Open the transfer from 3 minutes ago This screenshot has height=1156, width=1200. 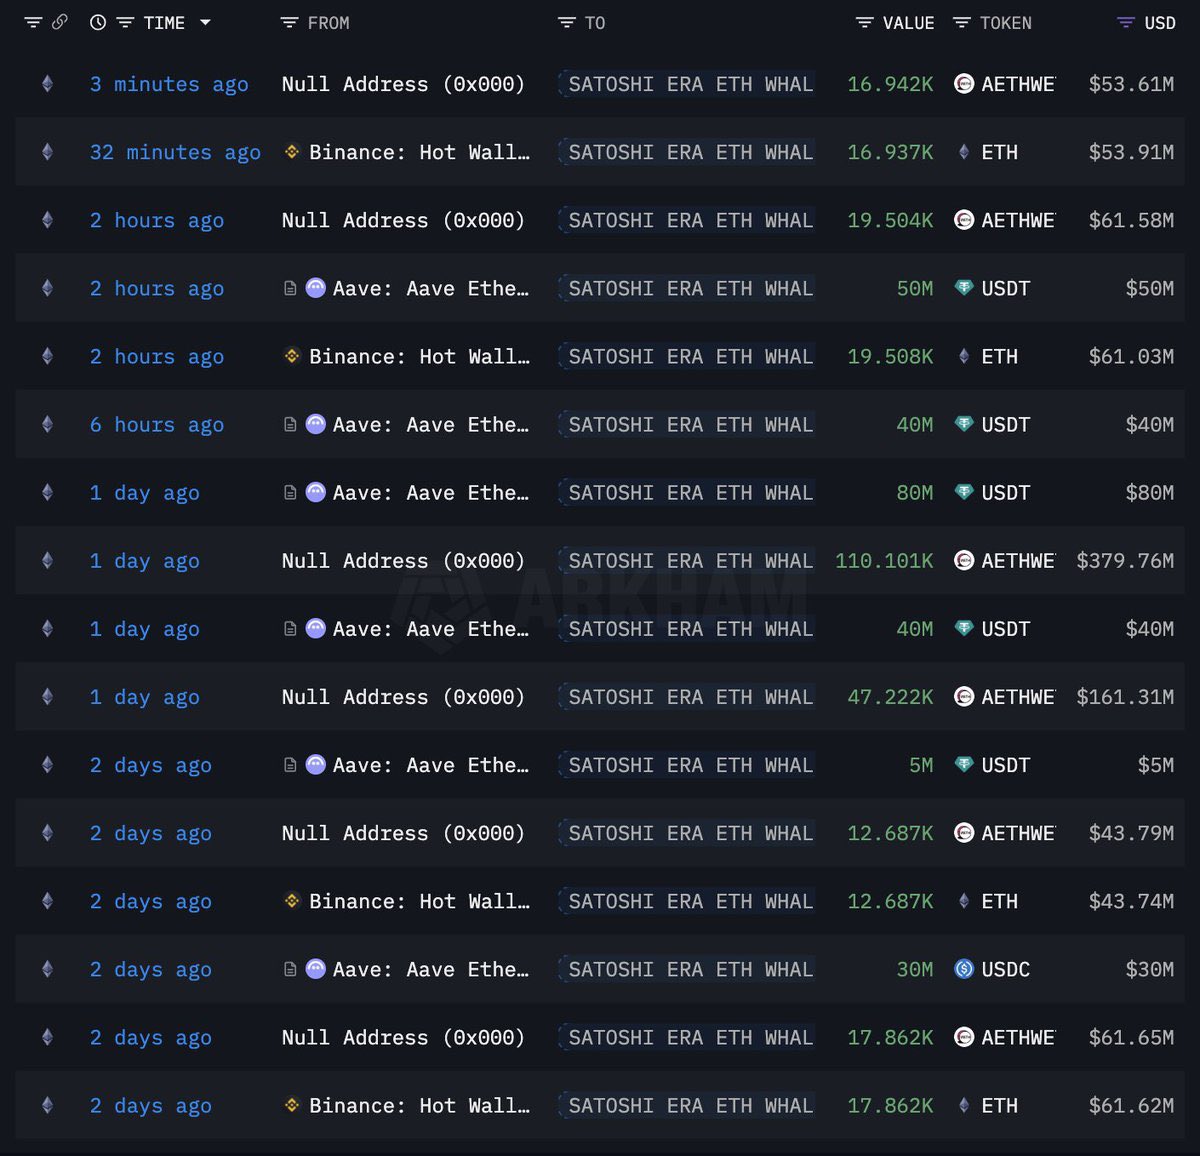168,84
